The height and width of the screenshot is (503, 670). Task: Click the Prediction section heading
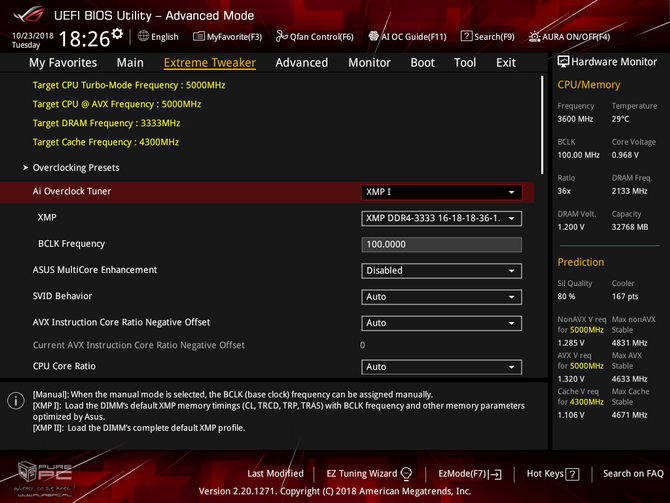[581, 262]
